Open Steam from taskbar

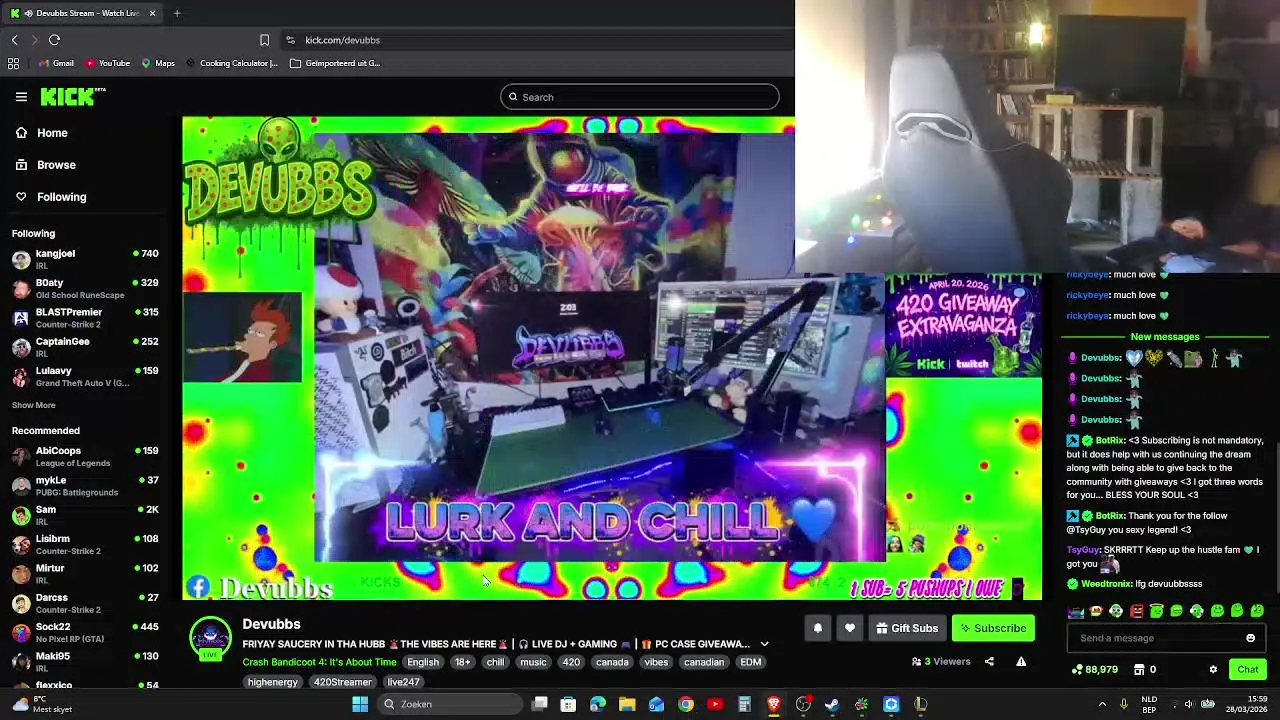(x=832, y=704)
